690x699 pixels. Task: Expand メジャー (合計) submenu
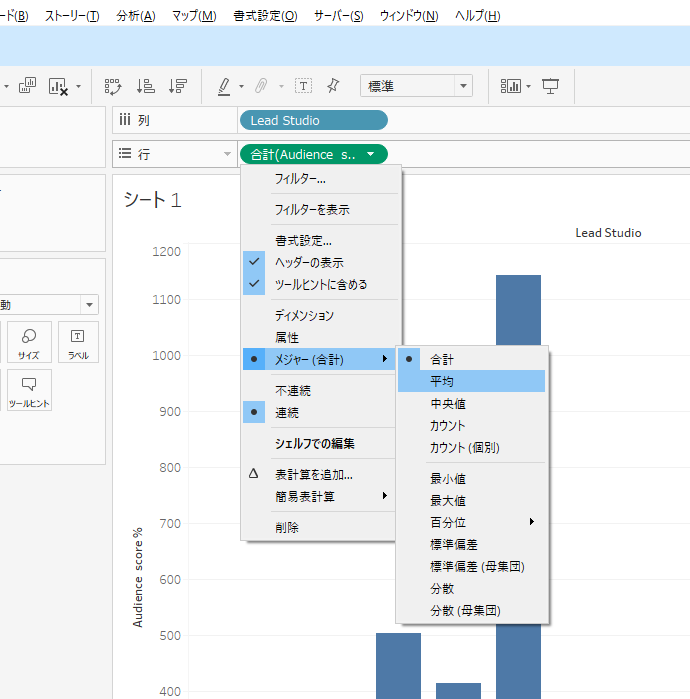[319, 359]
